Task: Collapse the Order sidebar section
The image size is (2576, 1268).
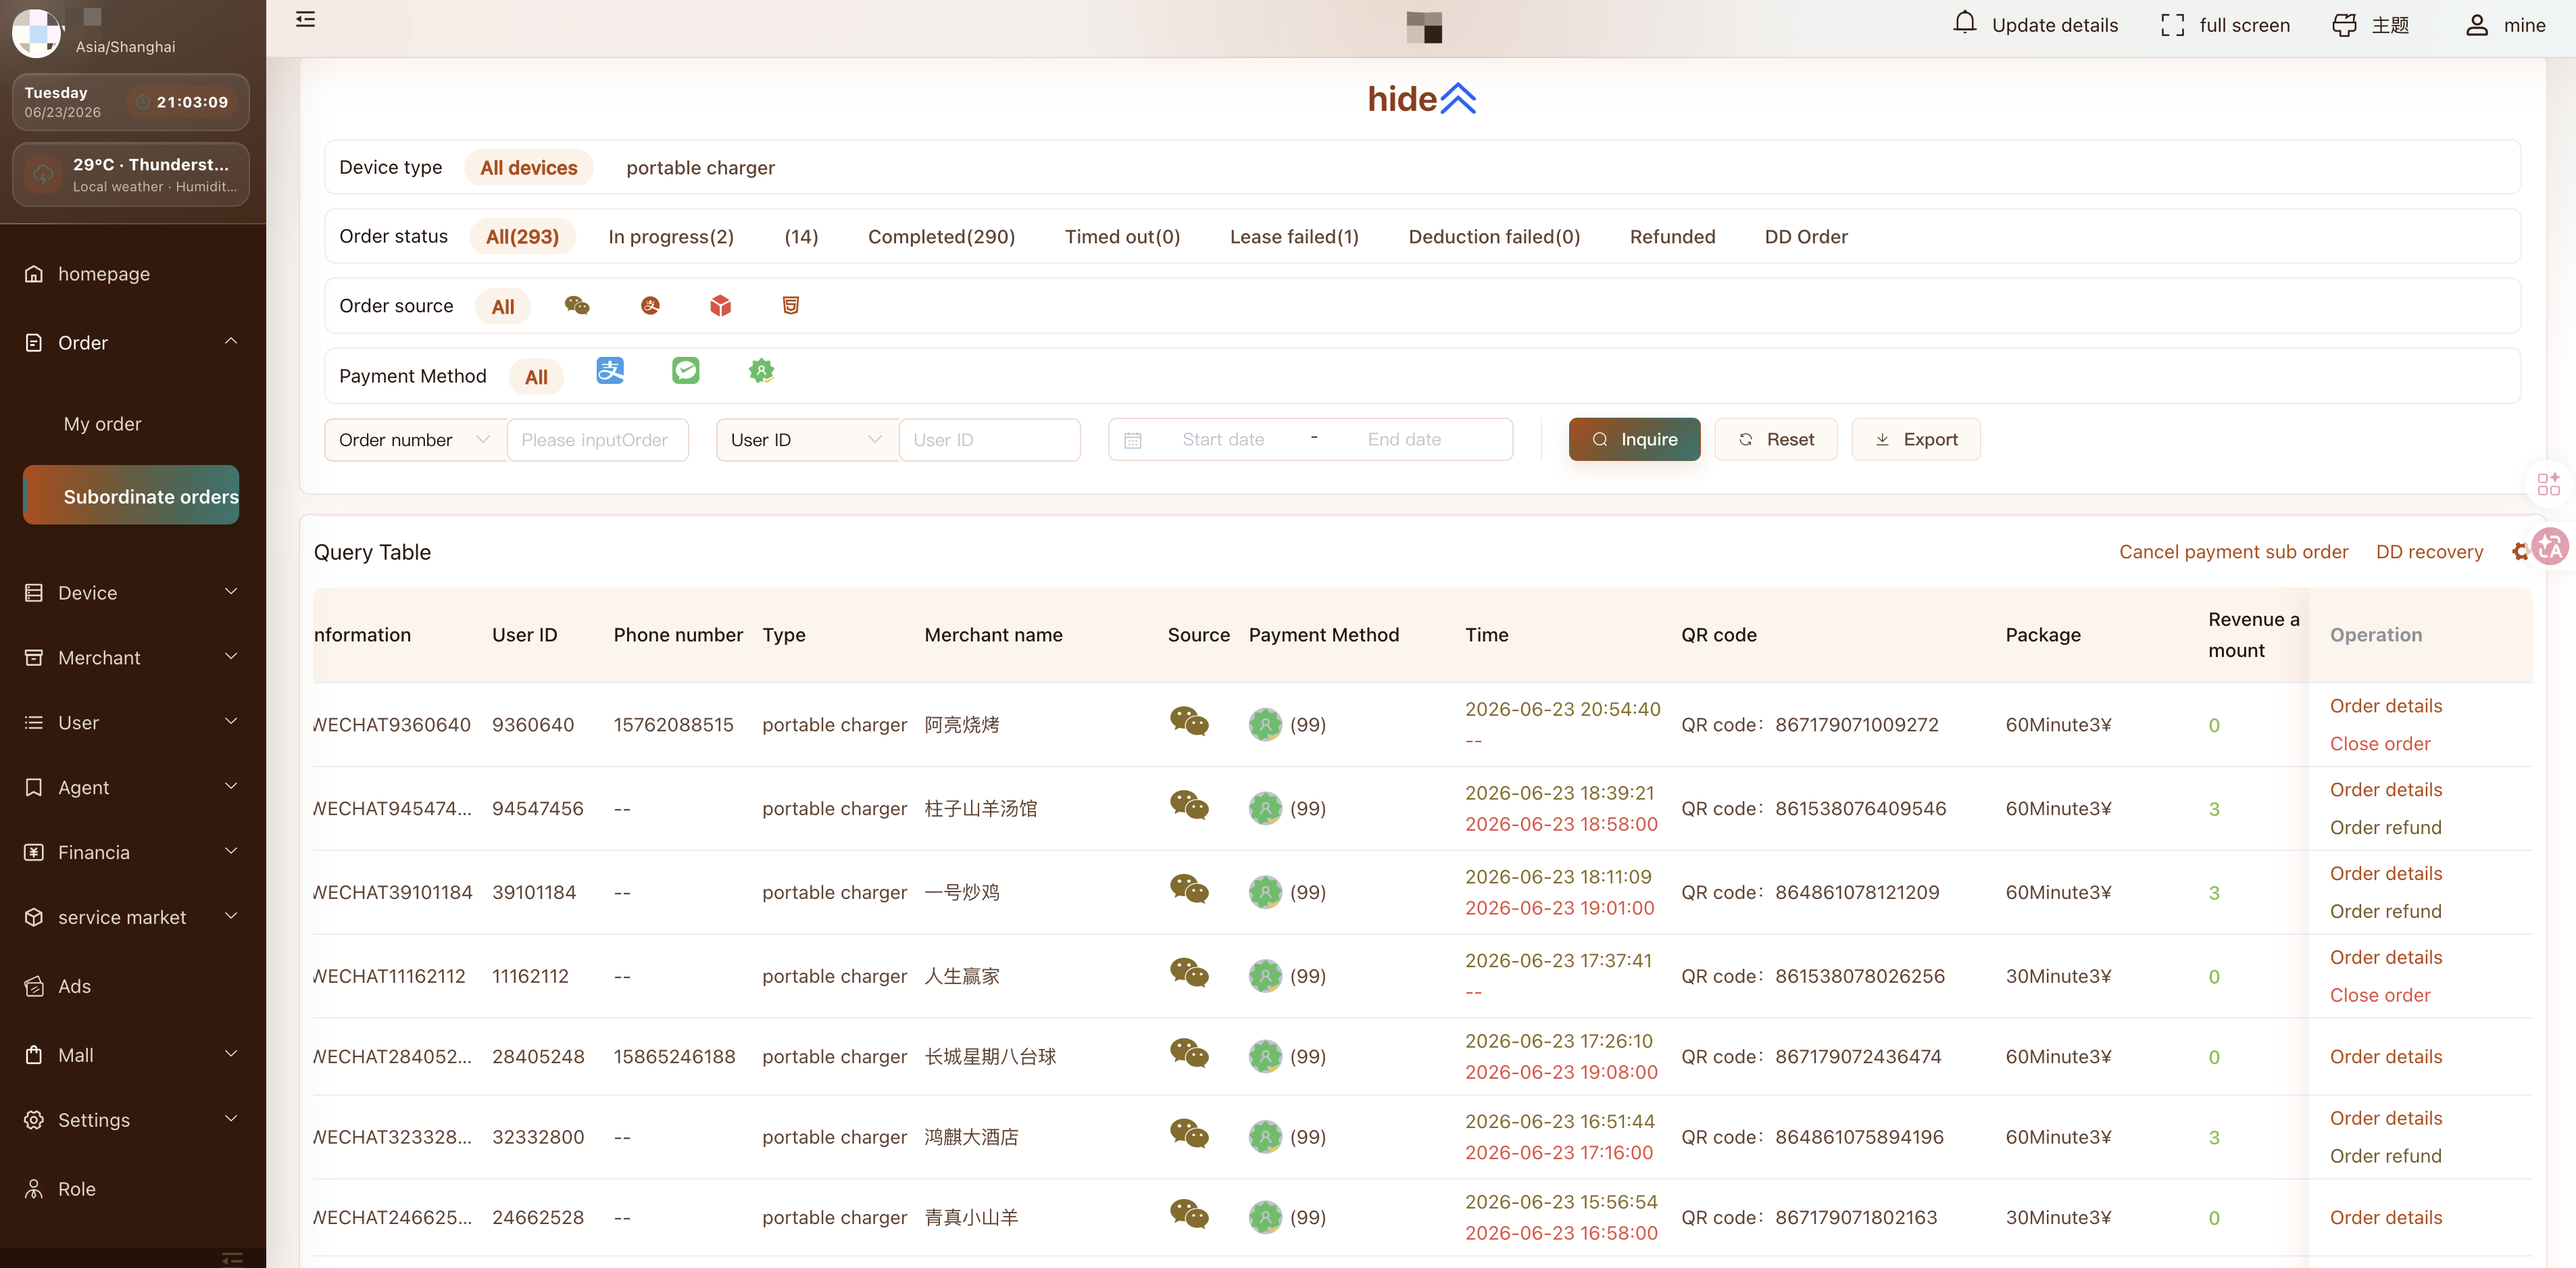Action: tap(231, 341)
